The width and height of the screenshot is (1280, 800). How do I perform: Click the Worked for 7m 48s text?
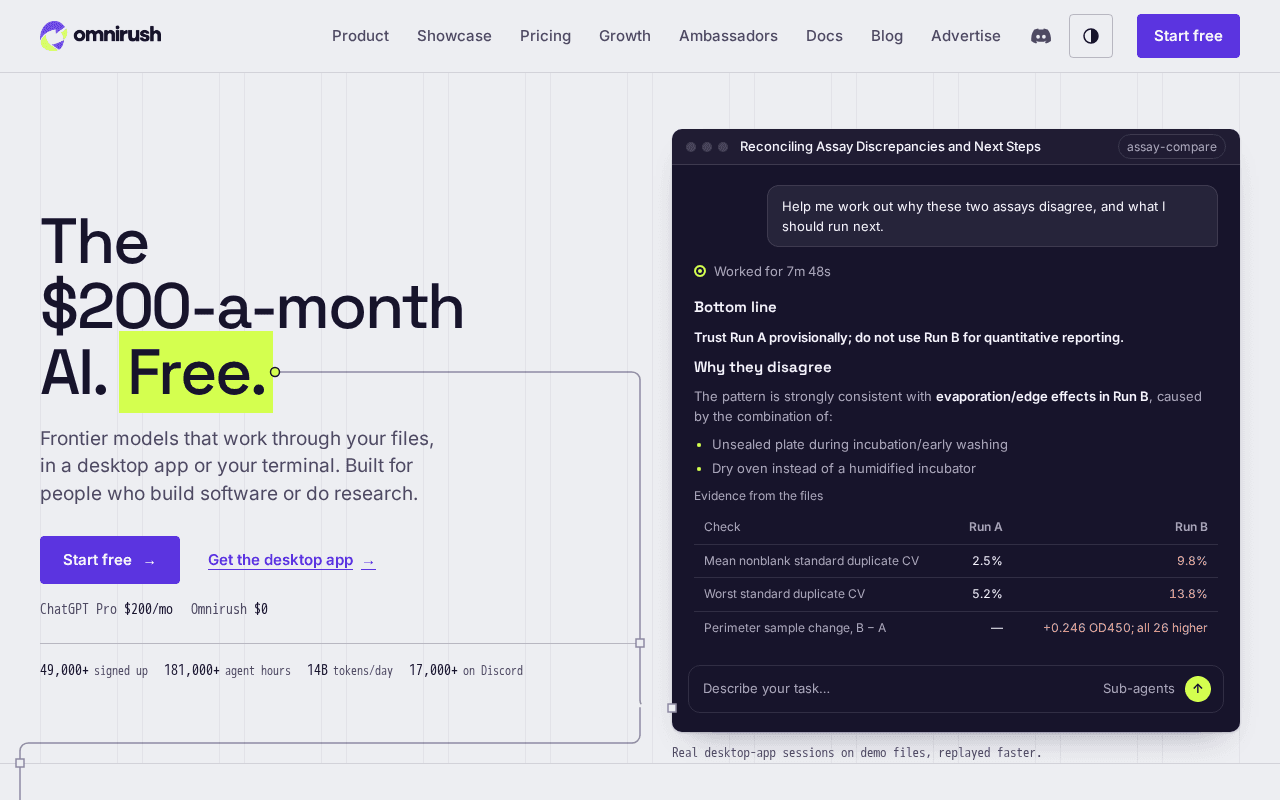point(772,271)
